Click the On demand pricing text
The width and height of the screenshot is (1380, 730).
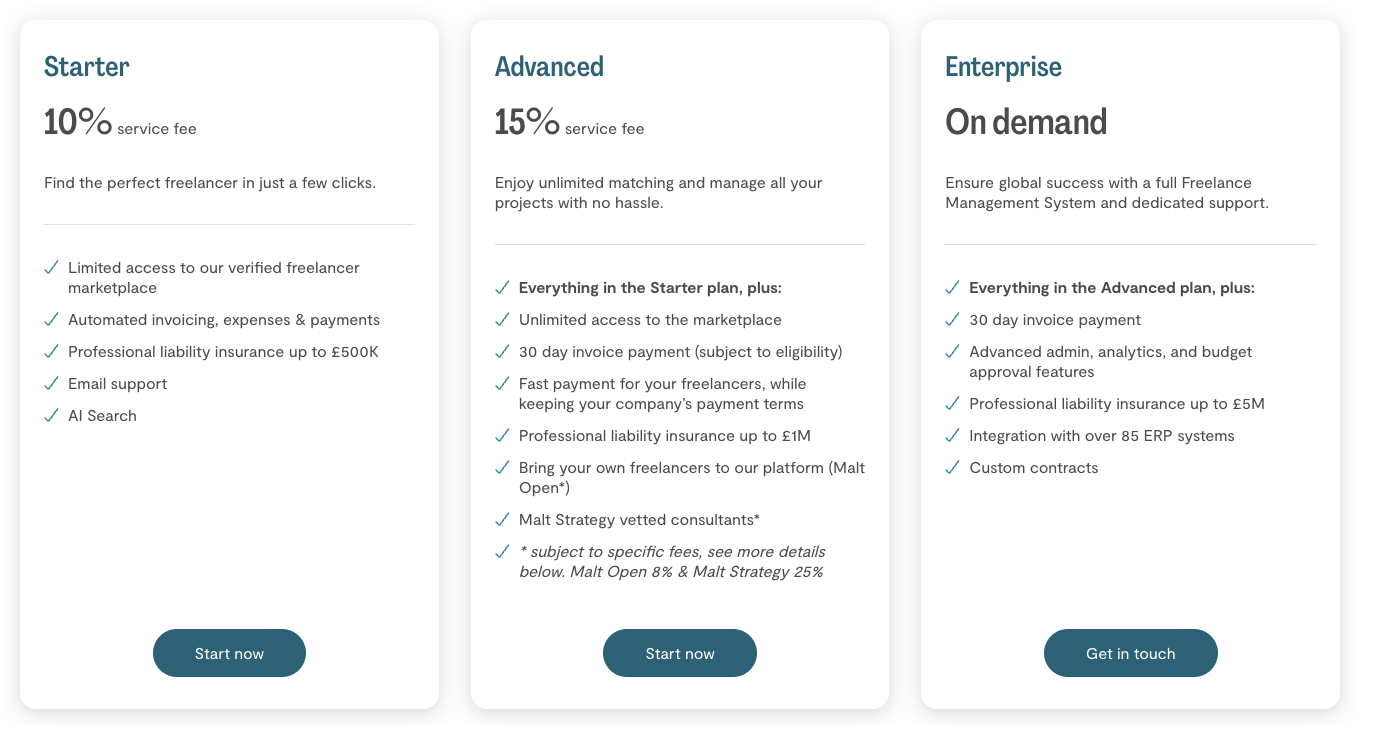1026,123
